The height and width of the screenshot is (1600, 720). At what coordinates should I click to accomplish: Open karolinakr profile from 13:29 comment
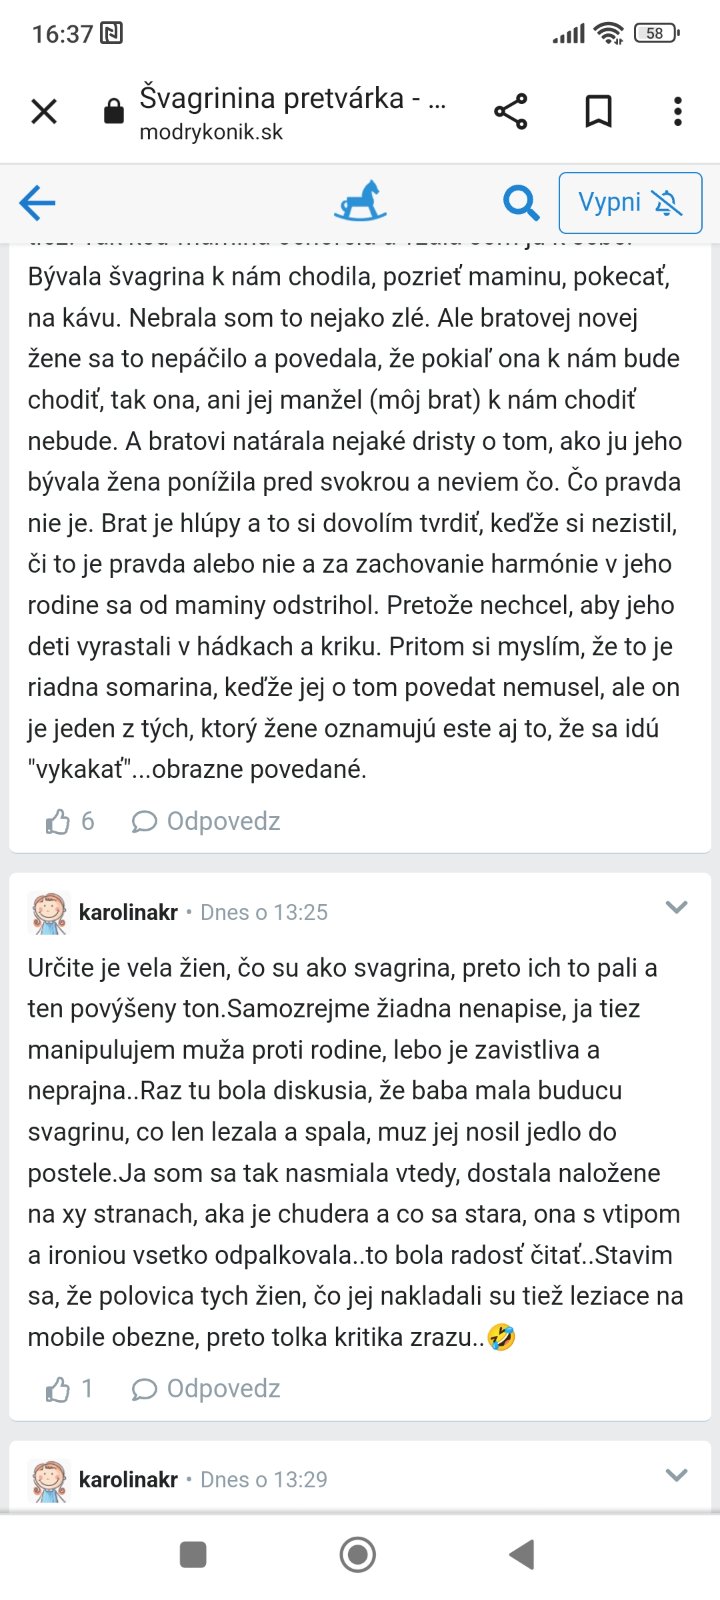coord(128,1479)
